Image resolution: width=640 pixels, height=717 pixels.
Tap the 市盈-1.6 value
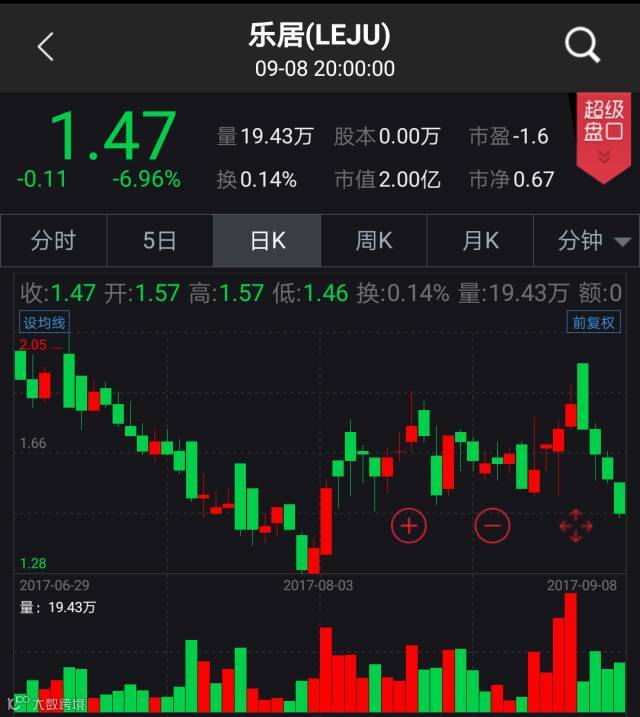click(x=509, y=136)
